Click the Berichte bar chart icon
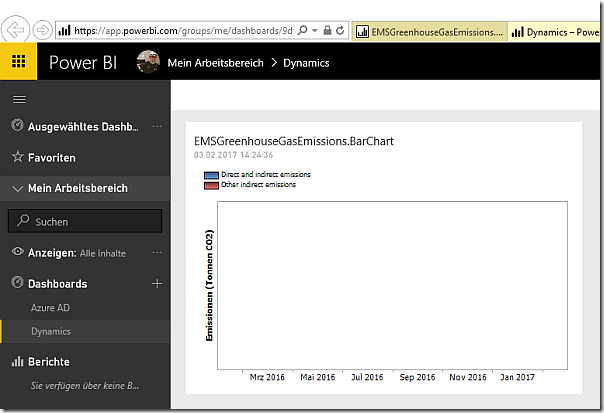The image size is (604, 413). pos(17,361)
